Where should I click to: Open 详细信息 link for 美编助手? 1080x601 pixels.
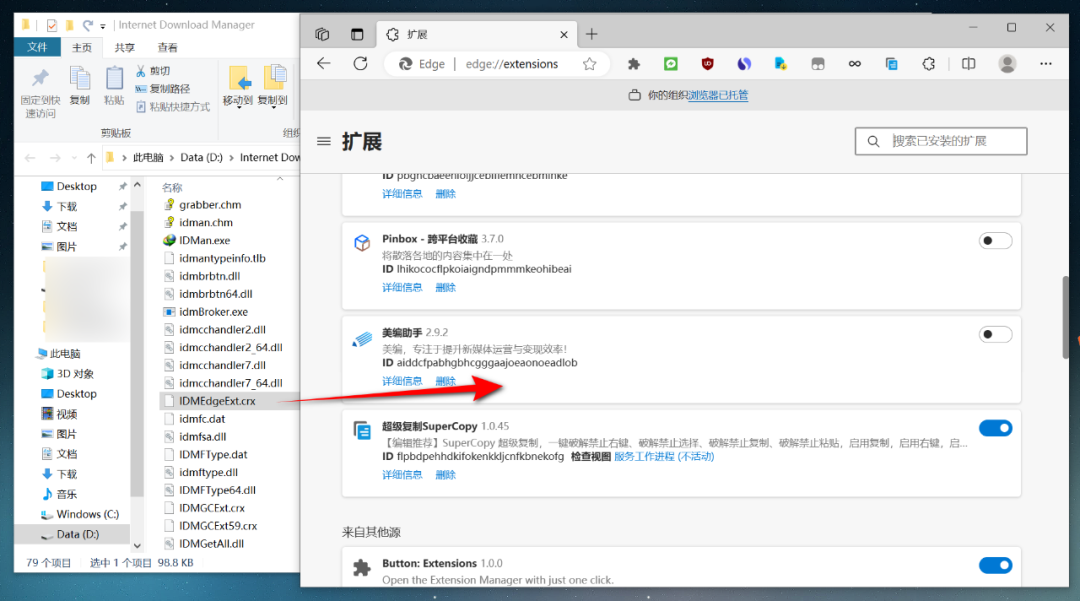pyautogui.click(x=402, y=381)
